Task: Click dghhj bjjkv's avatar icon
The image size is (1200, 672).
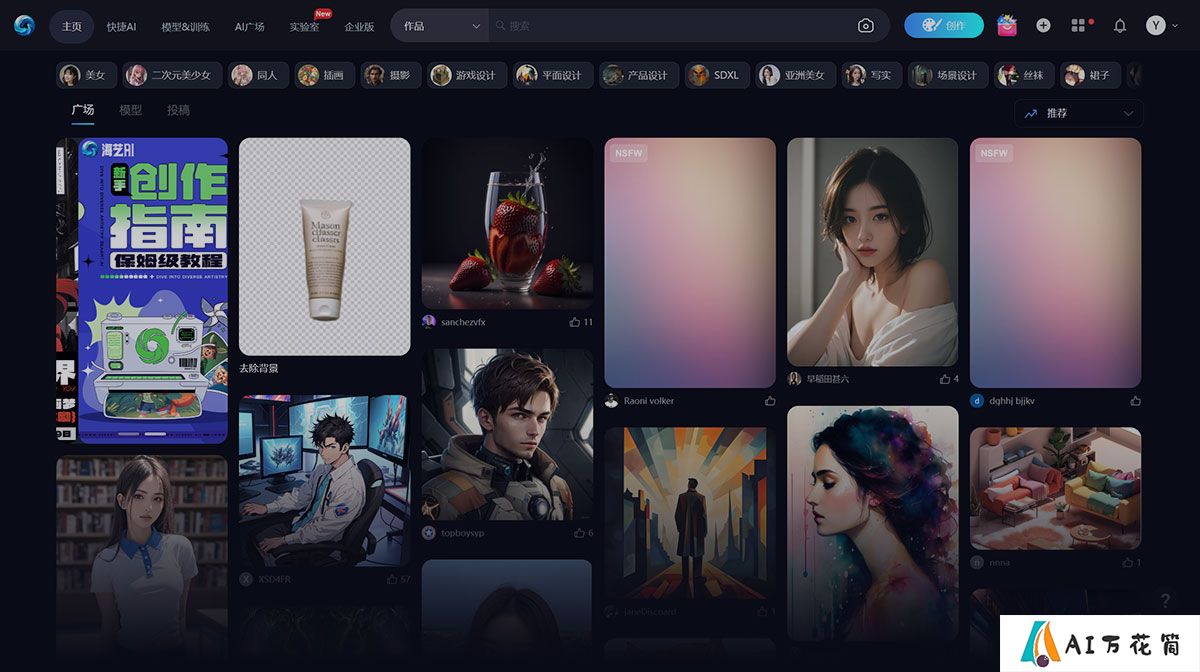Action: 977,401
